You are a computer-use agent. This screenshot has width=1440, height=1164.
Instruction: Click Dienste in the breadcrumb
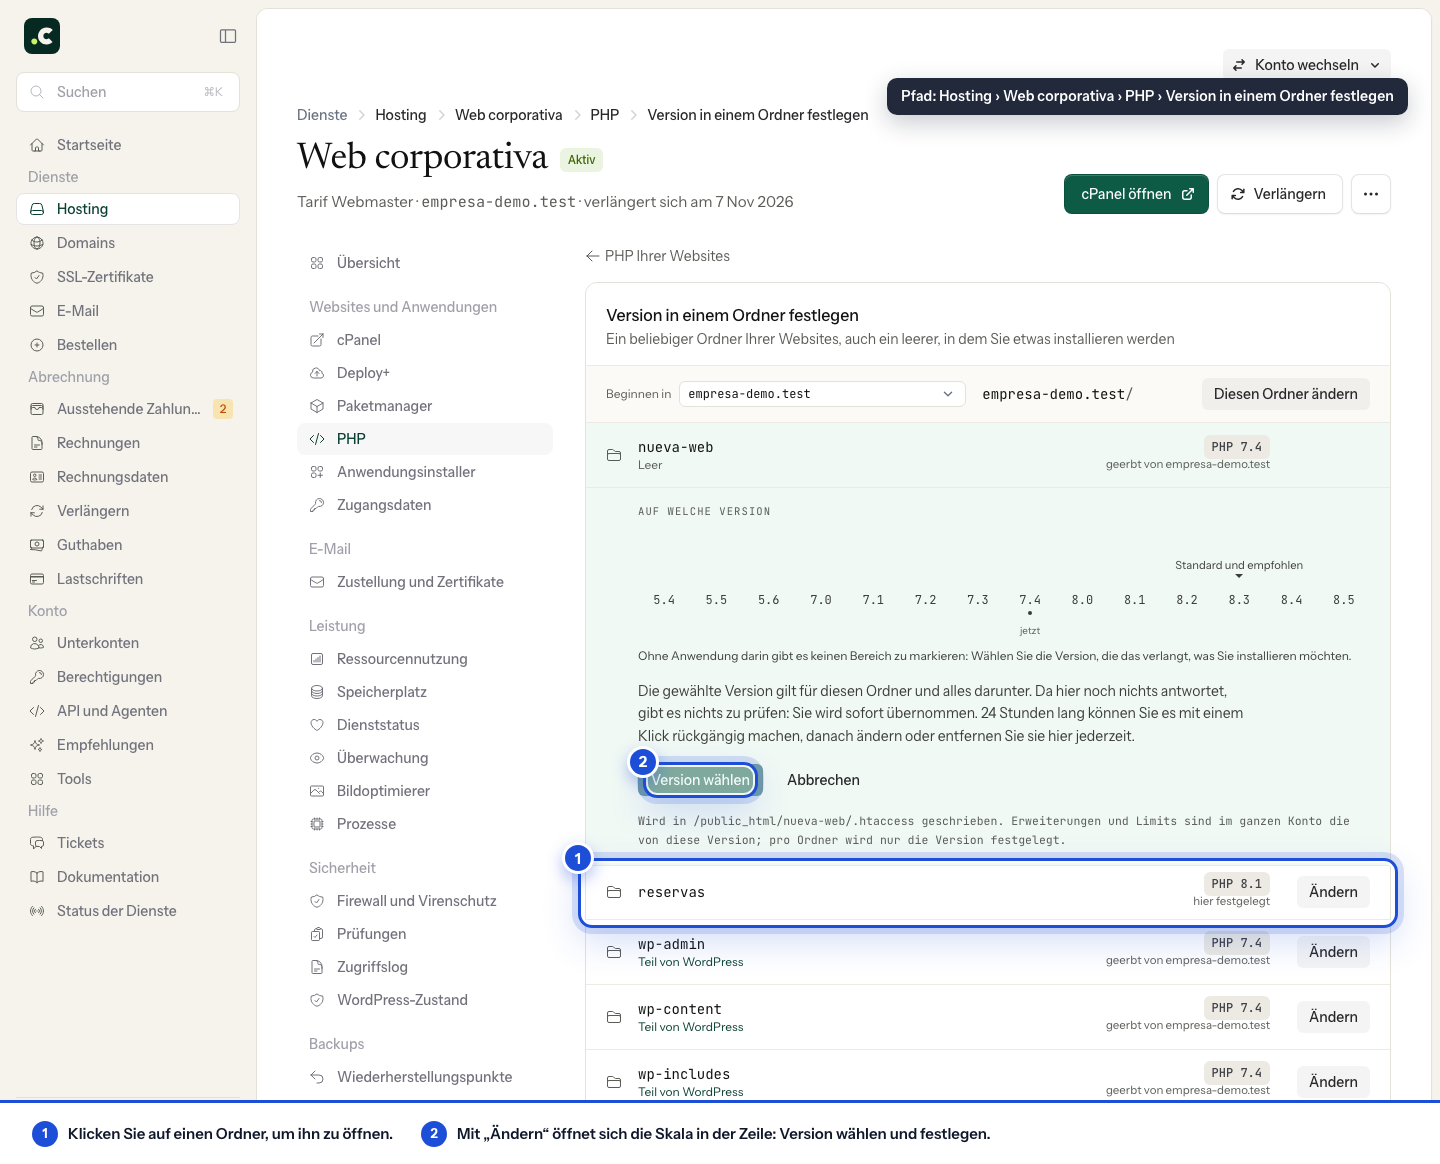[x=322, y=115]
